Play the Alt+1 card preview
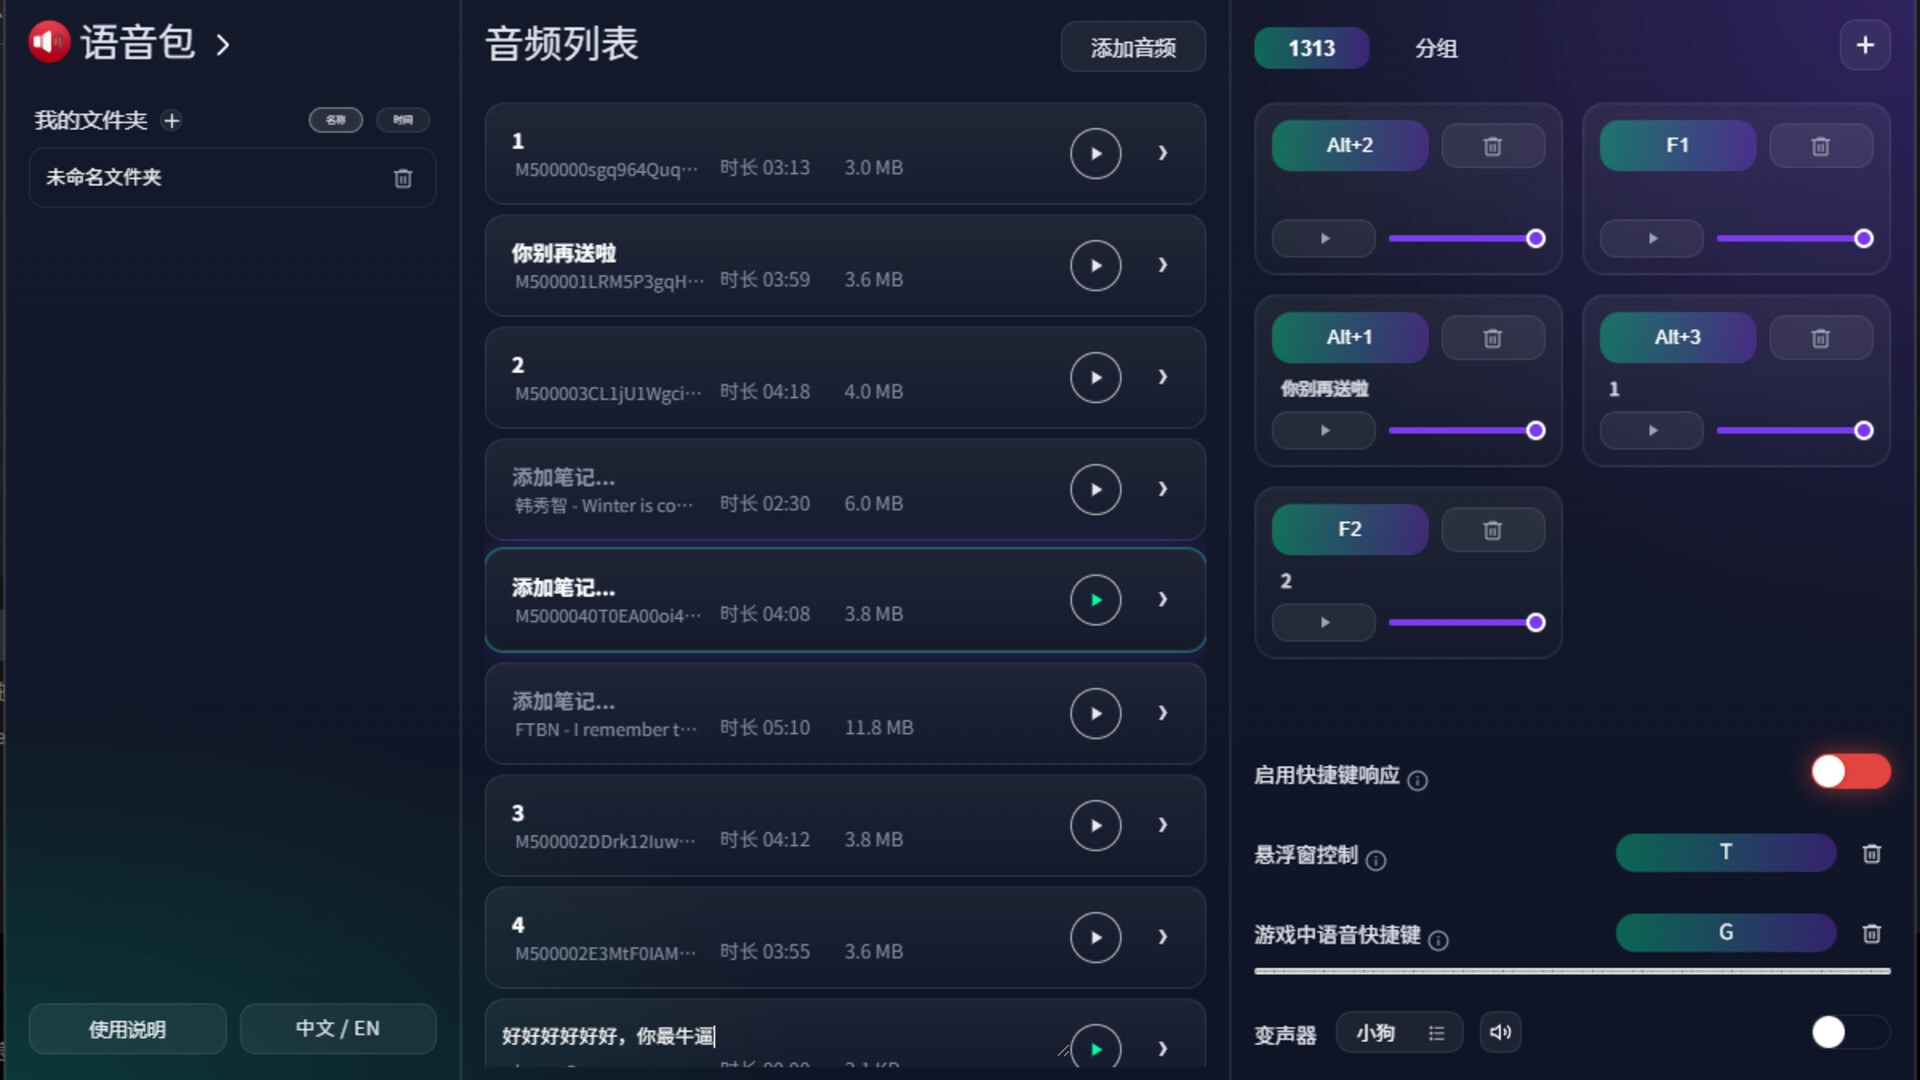 pos(1324,431)
